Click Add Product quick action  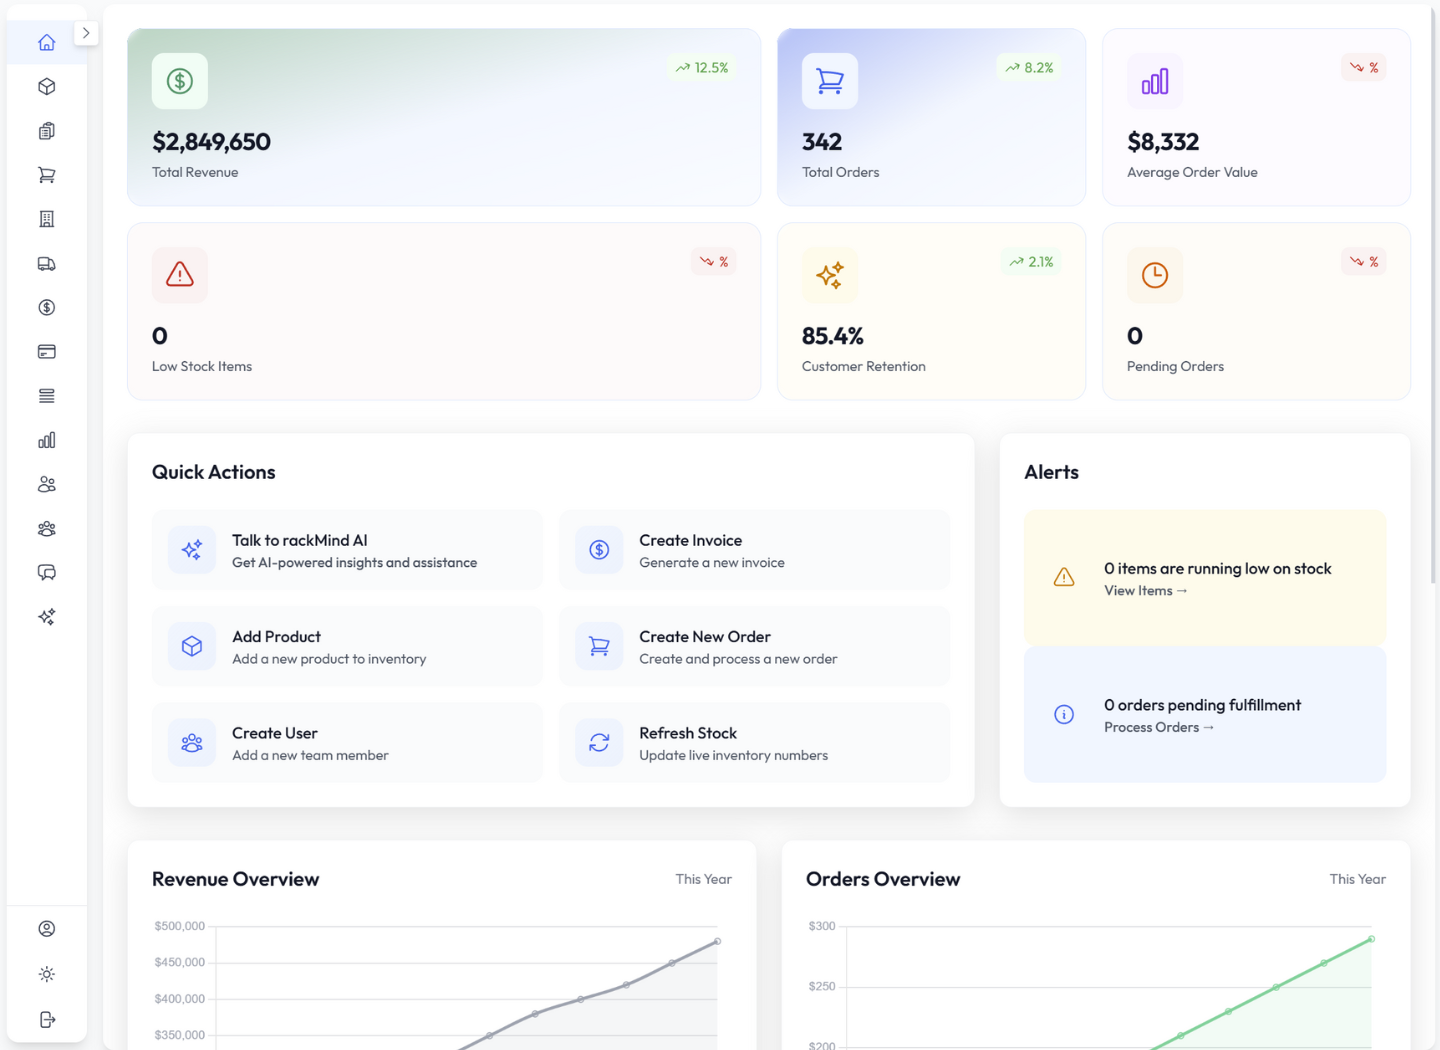pos(347,646)
